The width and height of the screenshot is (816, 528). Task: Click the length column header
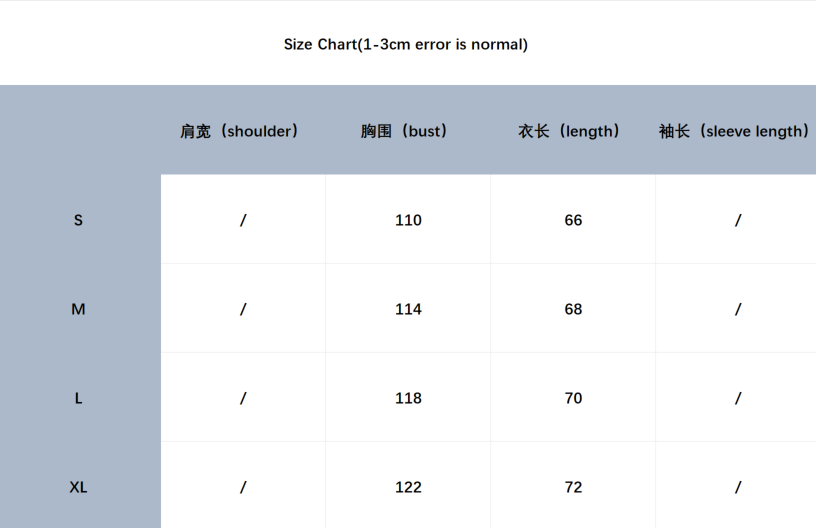(x=570, y=131)
